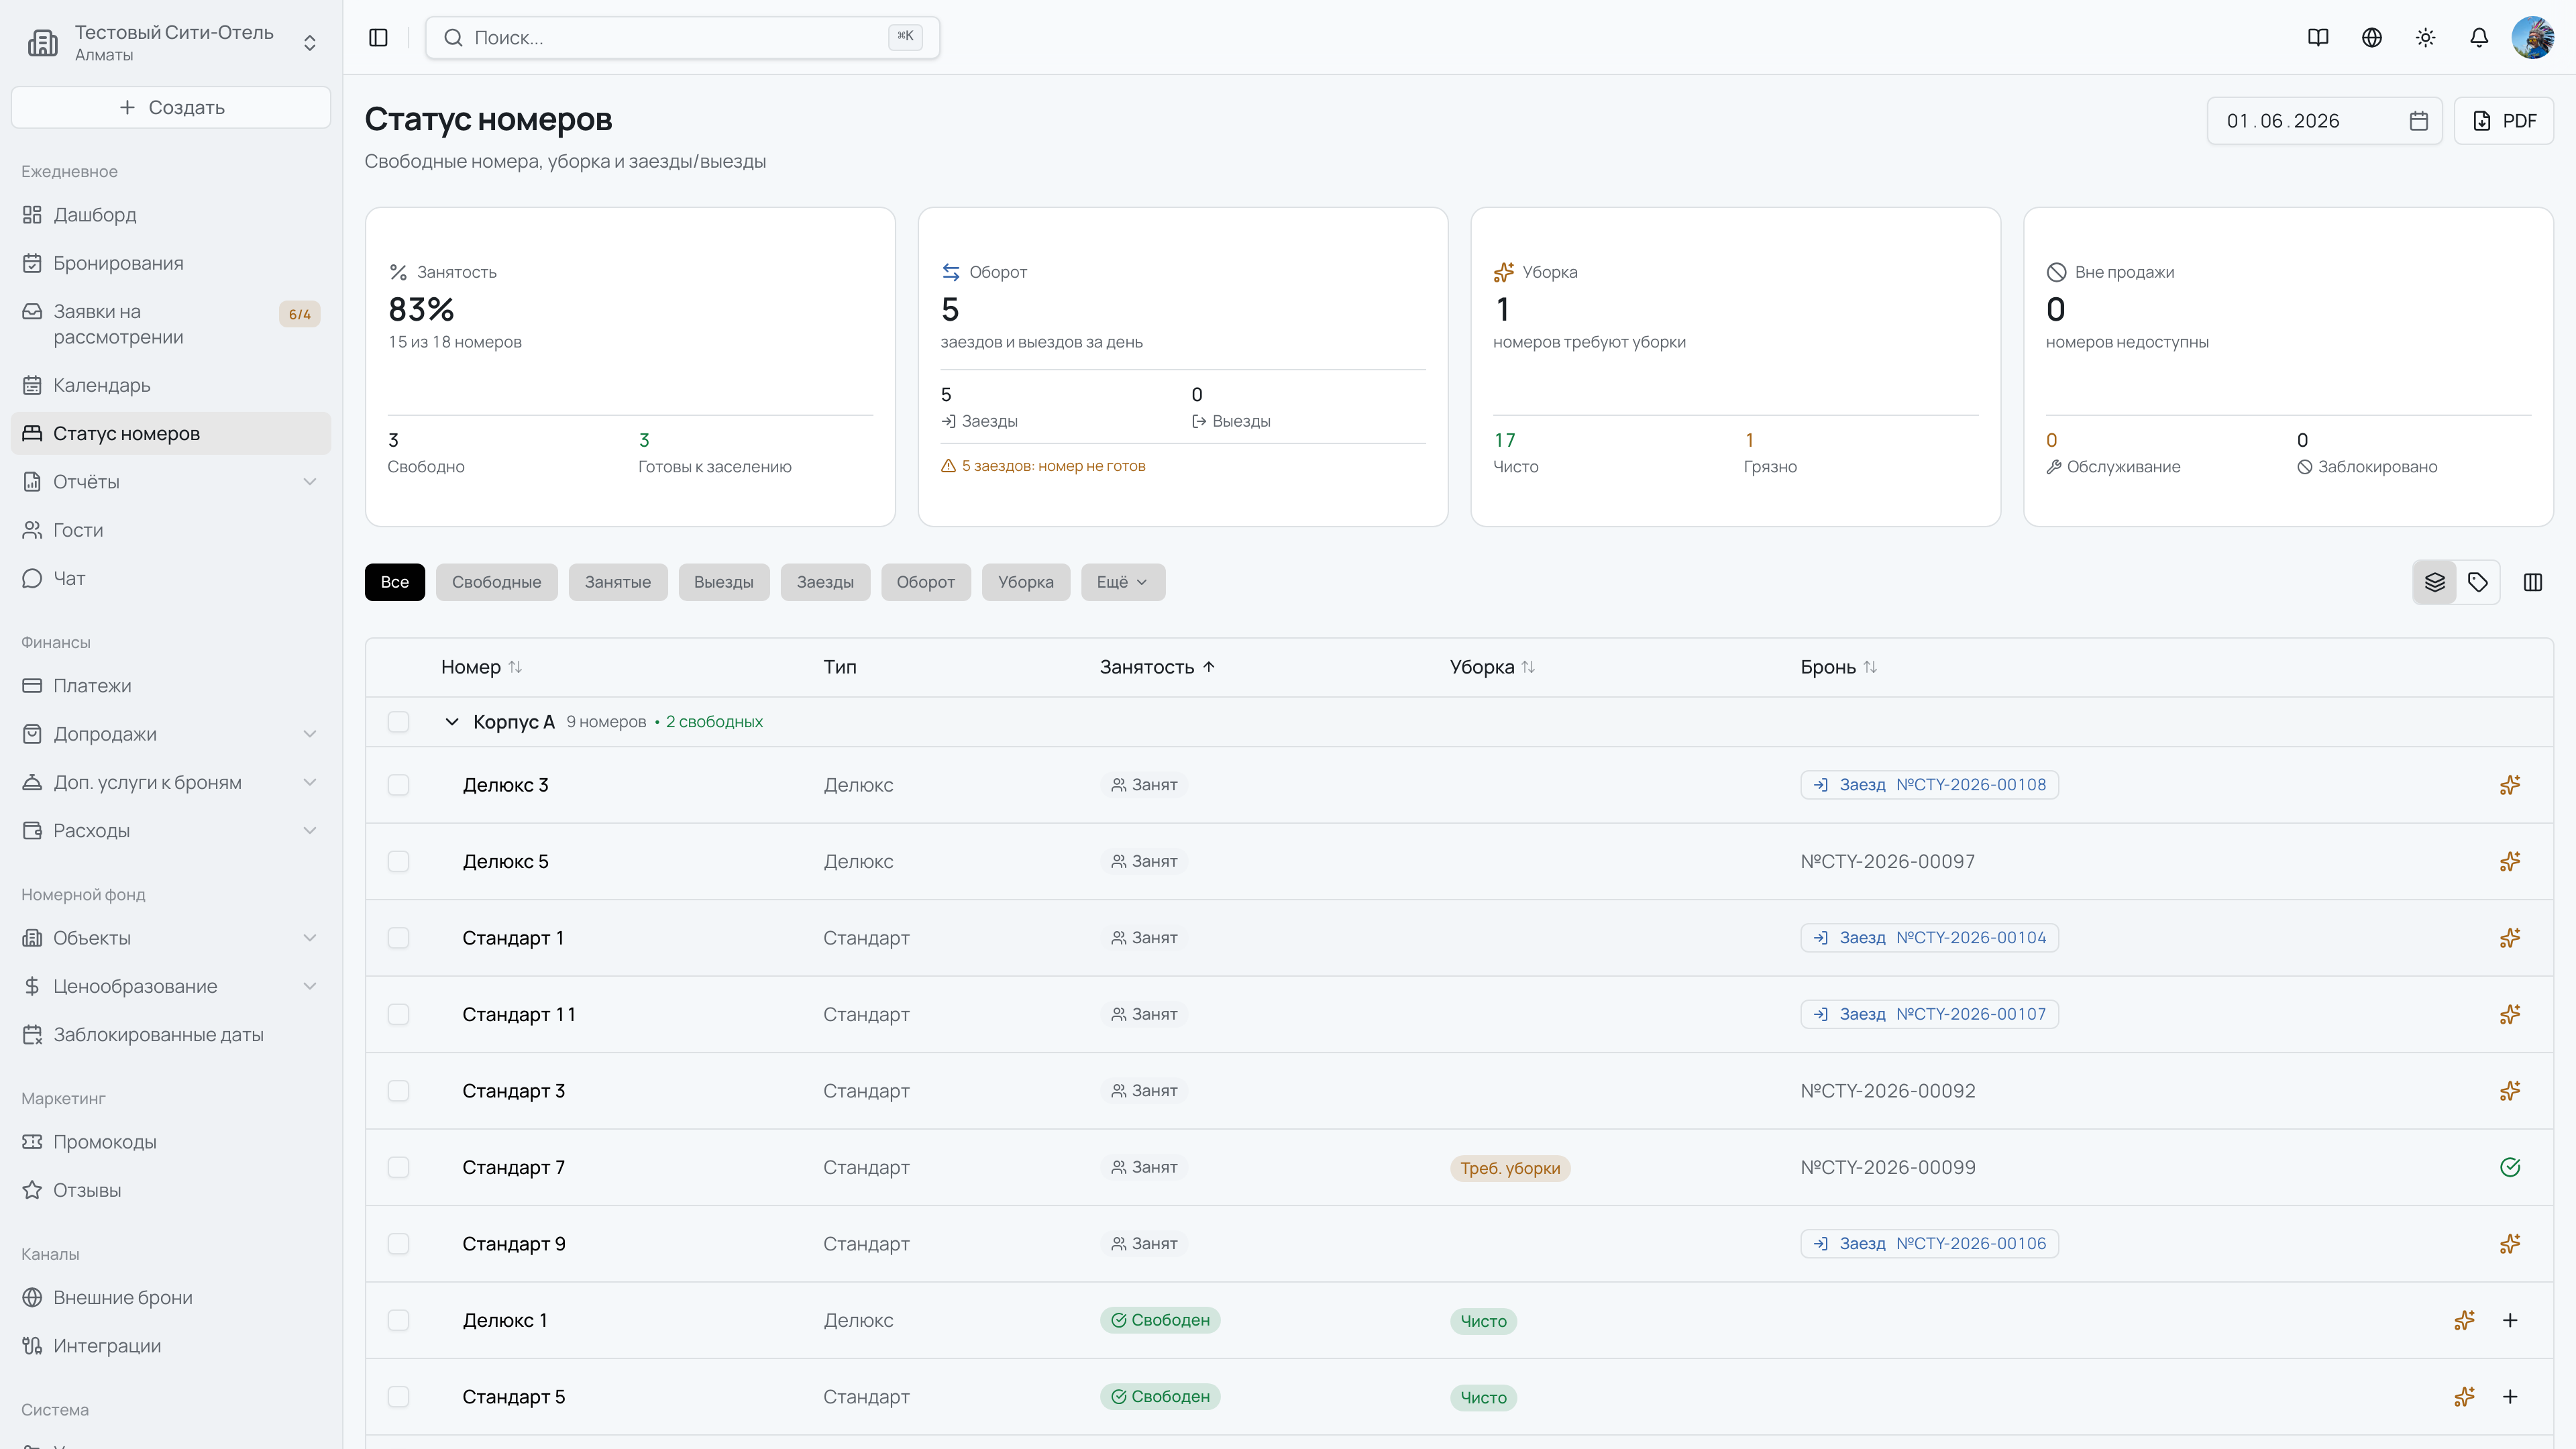Screen dimensions: 2576x1449
Task: Open language globe icon
Action: point(2371,38)
